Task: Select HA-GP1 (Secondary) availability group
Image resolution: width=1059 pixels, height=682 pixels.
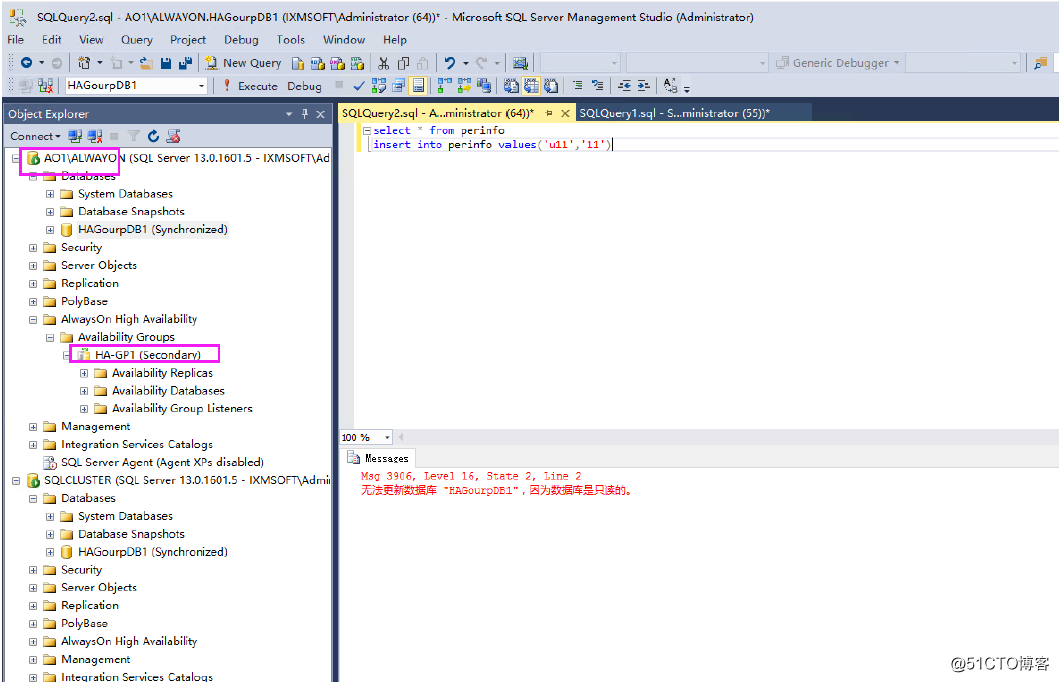Action: pyautogui.click(x=147, y=355)
